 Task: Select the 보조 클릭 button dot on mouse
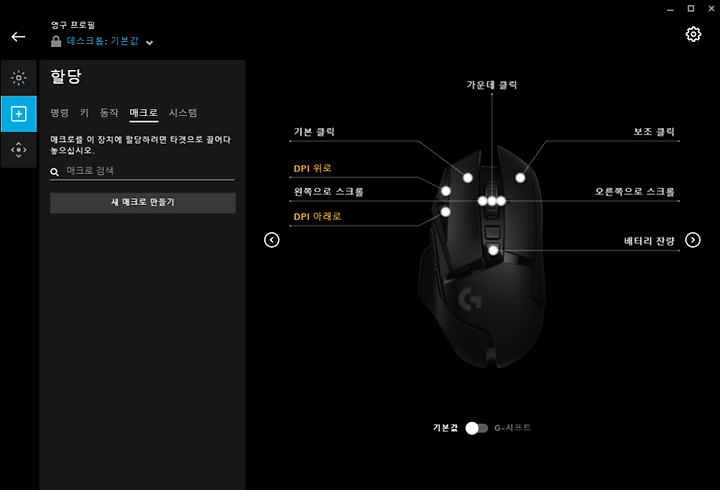(x=520, y=178)
